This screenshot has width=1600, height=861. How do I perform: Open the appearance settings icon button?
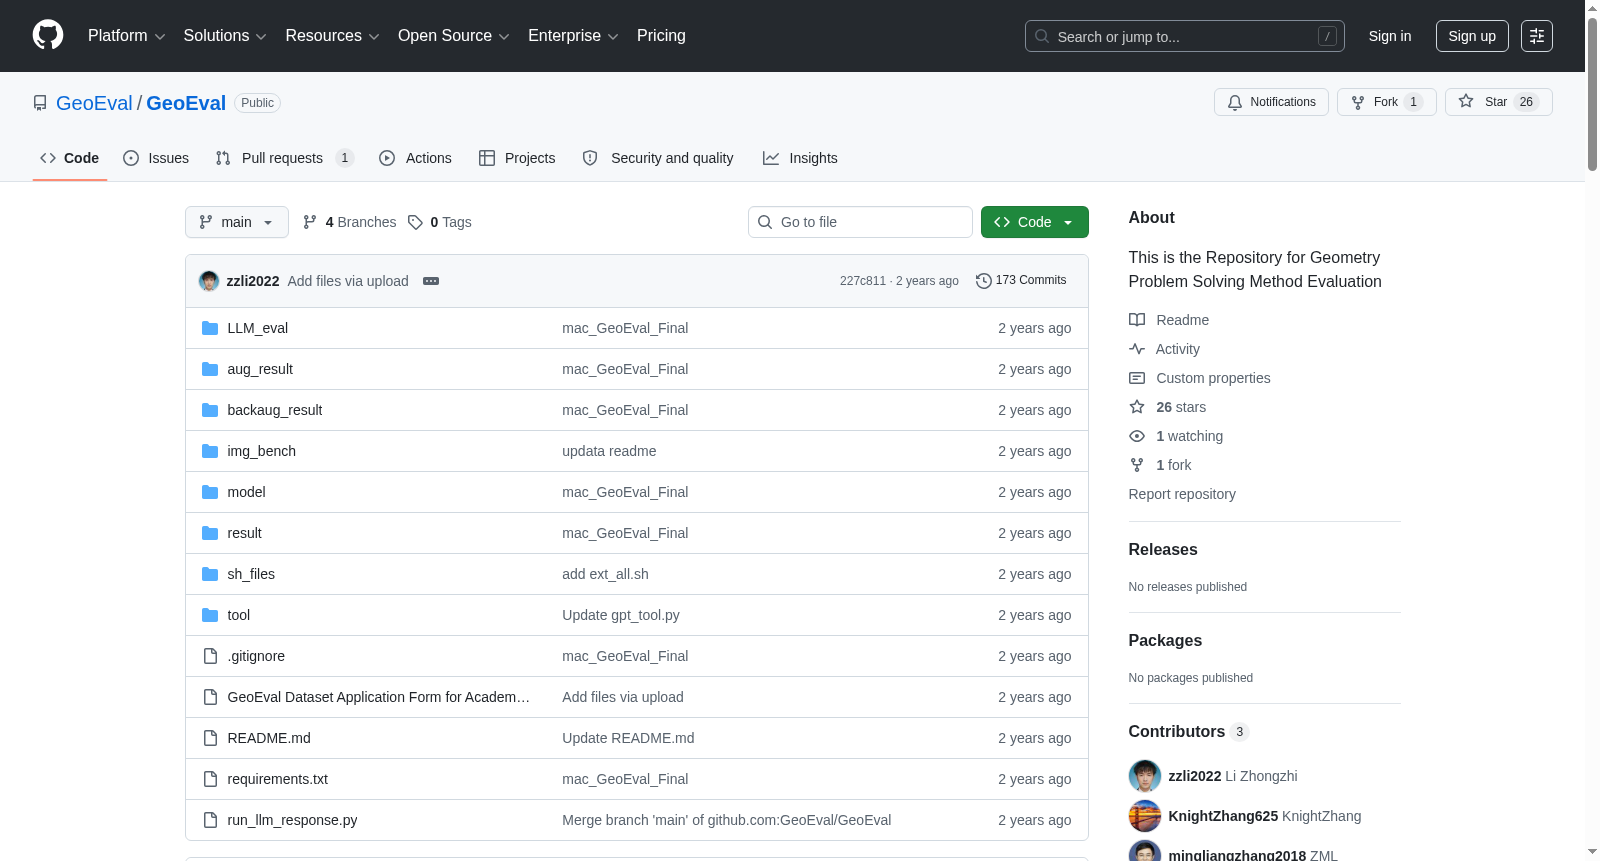point(1537,36)
